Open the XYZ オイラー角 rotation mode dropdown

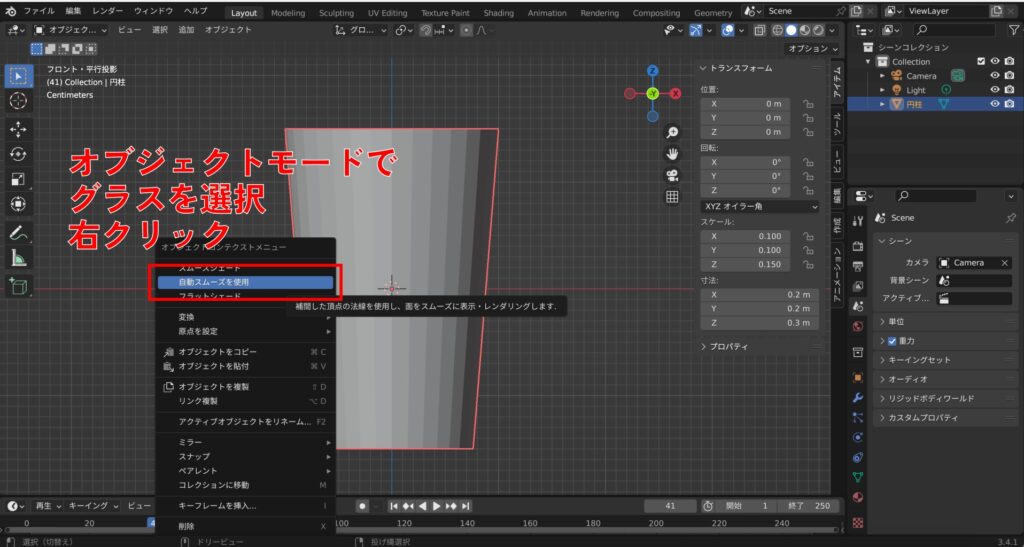point(759,205)
